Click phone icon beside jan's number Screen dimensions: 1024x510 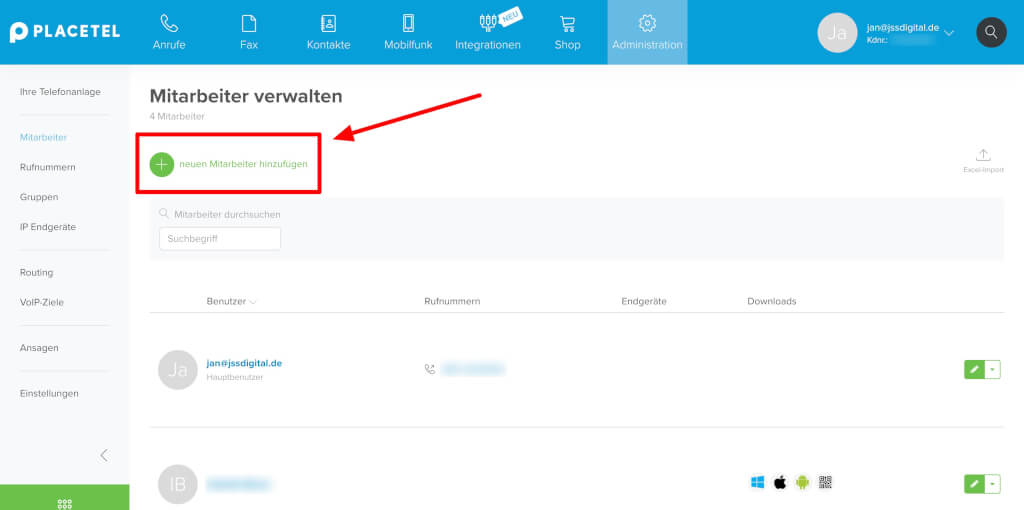[430, 370]
